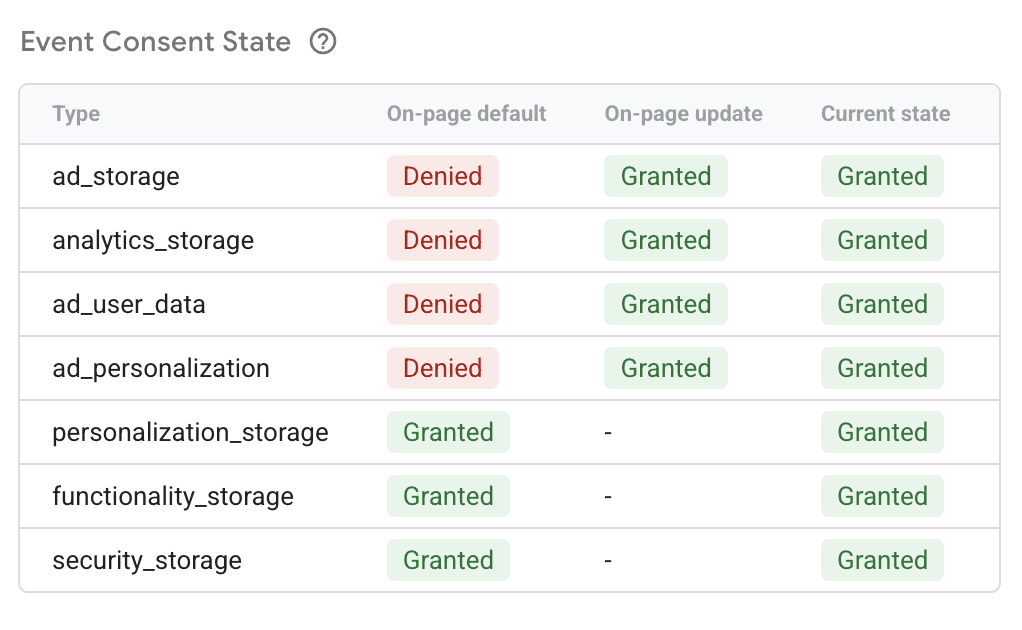Image resolution: width=1022 pixels, height=630 pixels.
Task: Click the help icon beside Event Consent State
Action: click(x=323, y=42)
